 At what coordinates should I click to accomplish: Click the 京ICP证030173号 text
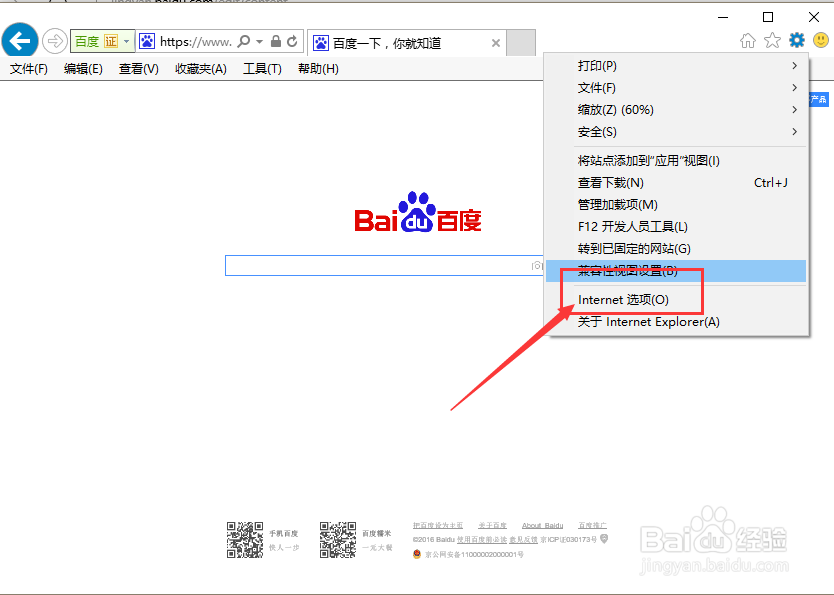click(x=569, y=539)
